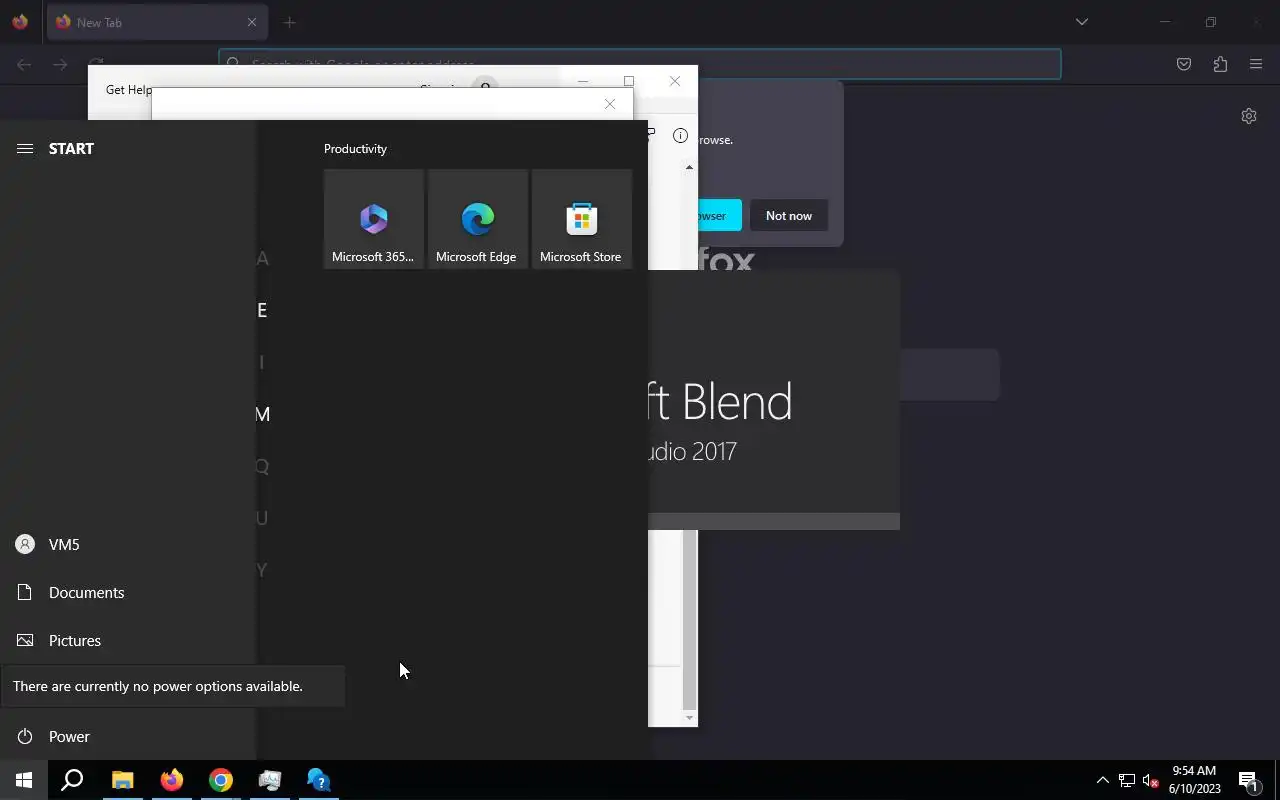Open the Microsoft 365 tile
The width and height of the screenshot is (1280, 800).
pyautogui.click(x=374, y=219)
